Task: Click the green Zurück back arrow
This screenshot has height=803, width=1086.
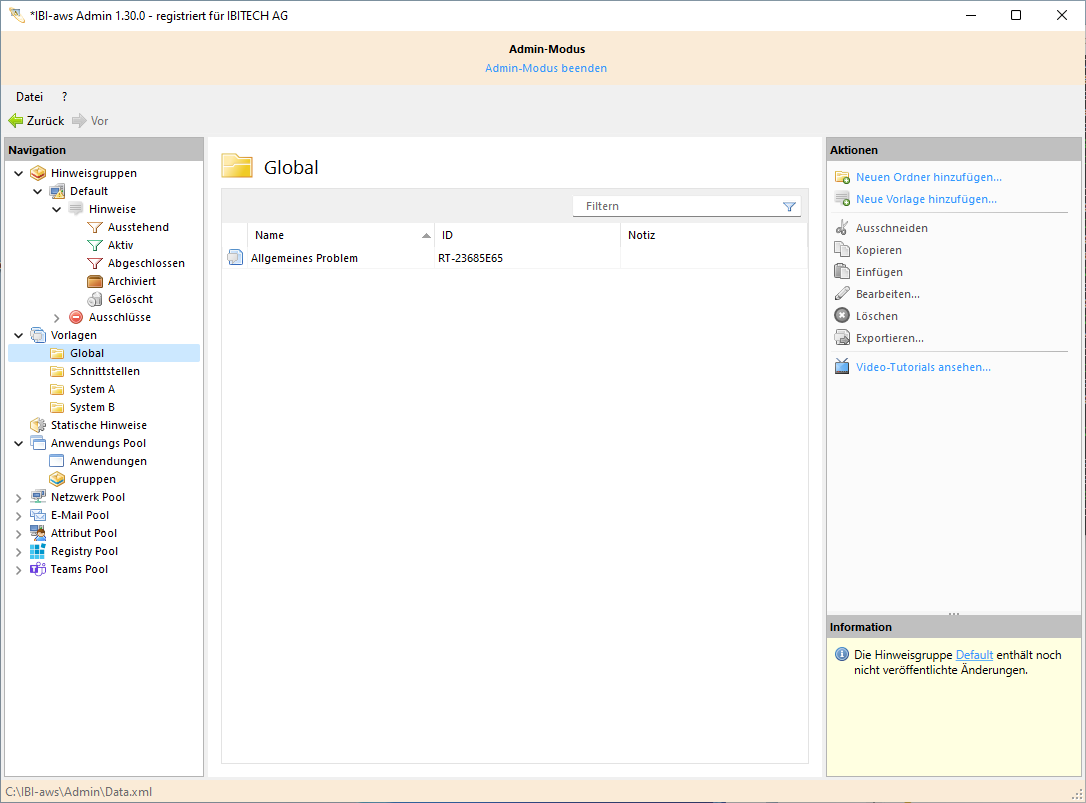Action: [x=16, y=121]
